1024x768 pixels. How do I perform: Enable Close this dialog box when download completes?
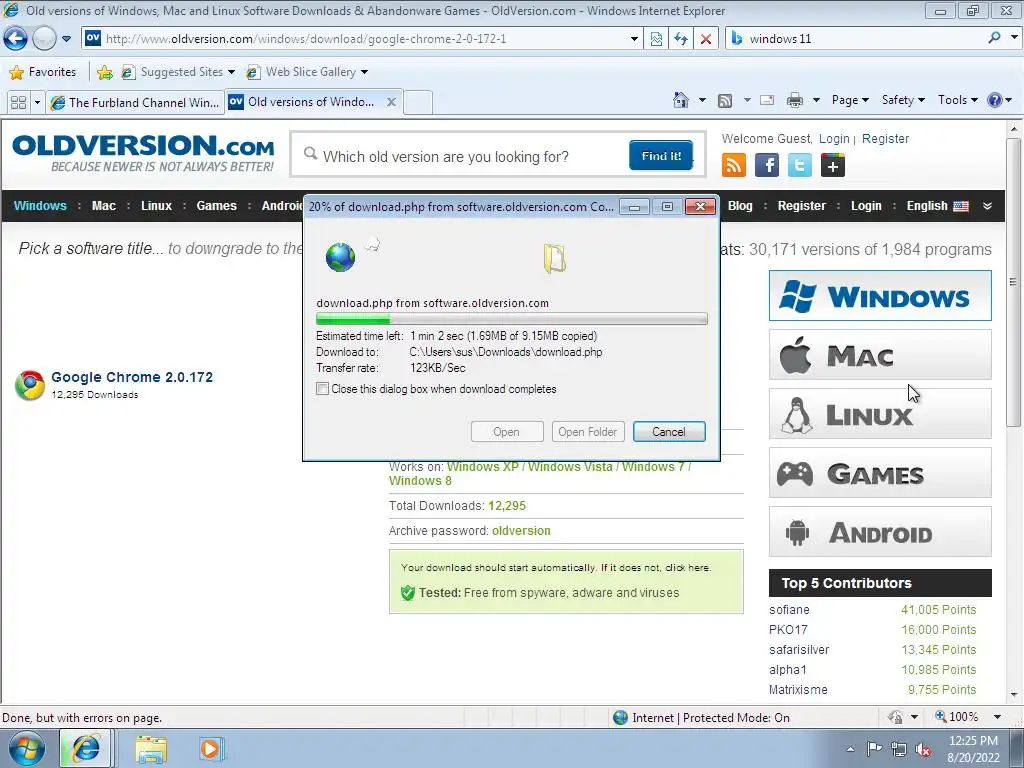coord(322,389)
